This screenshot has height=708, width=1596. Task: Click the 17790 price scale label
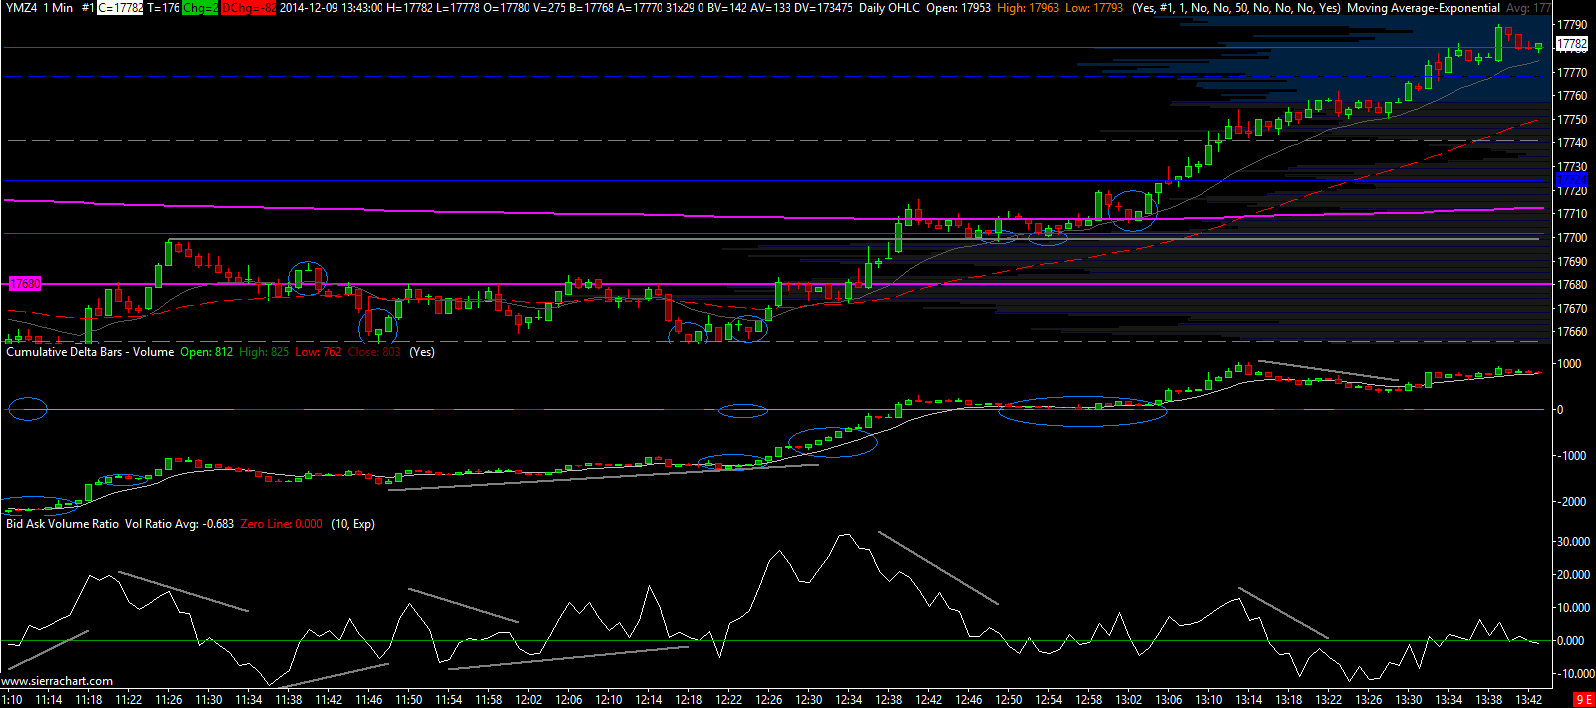click(1572, 25)
